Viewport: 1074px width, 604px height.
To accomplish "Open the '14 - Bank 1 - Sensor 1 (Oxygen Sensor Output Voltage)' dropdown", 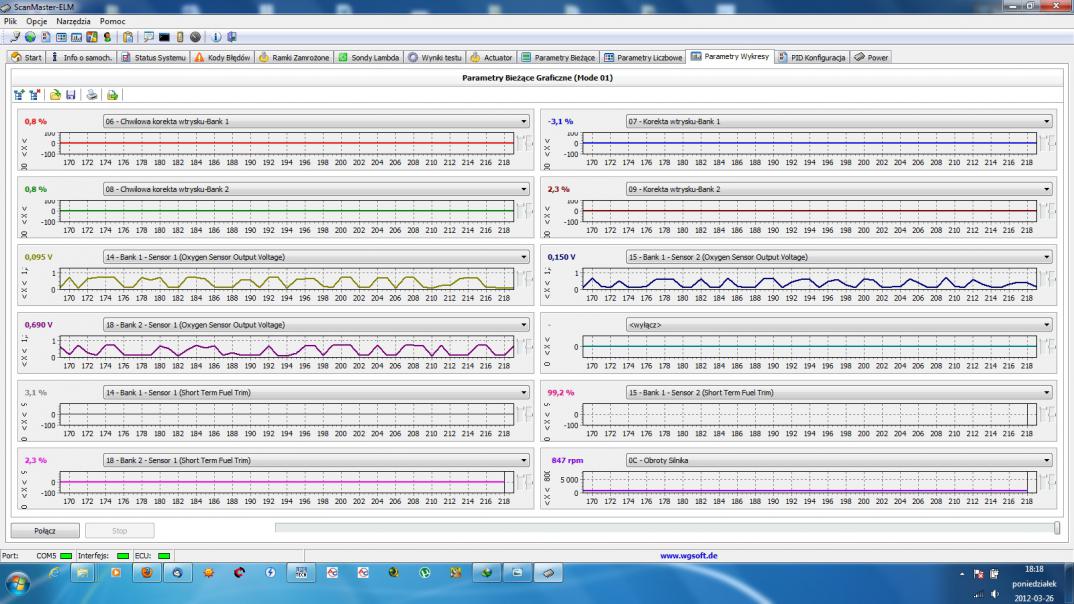I will [316, 257].
